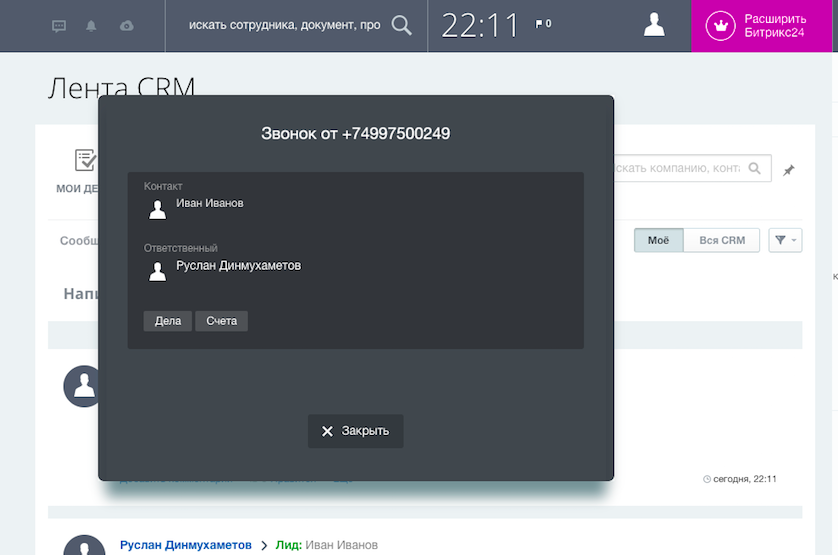Open the Дела tab in call card

click(x=167, y=321)
